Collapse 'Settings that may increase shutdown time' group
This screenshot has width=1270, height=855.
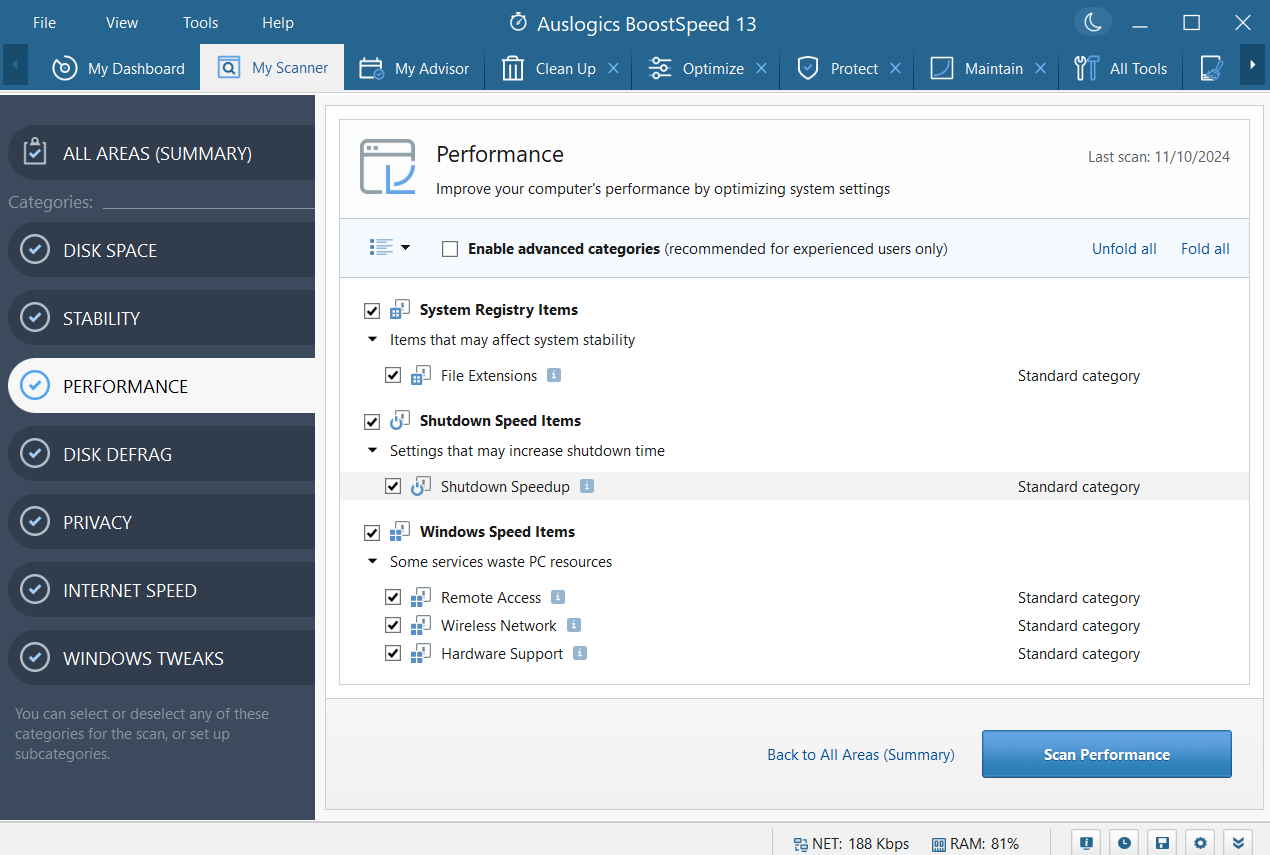coord(373,451)
